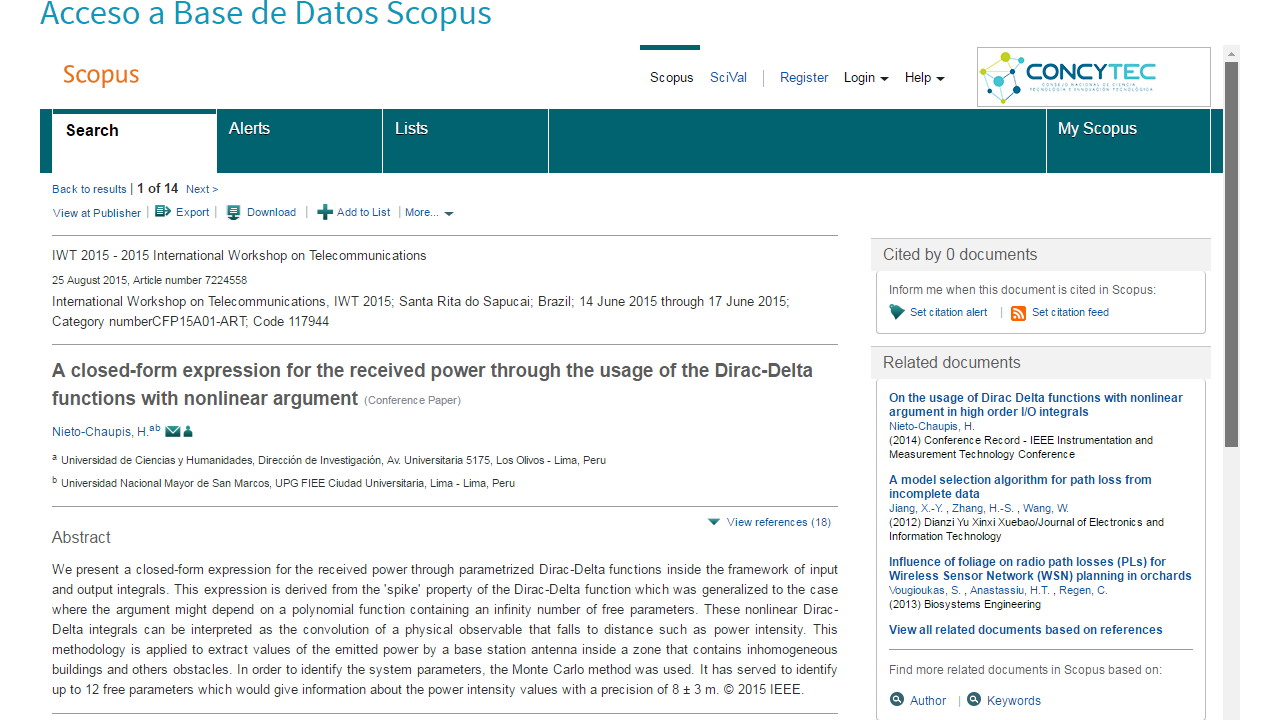Open the Help dropdown
Screen dimensions: 1280x720
(925, 78)
